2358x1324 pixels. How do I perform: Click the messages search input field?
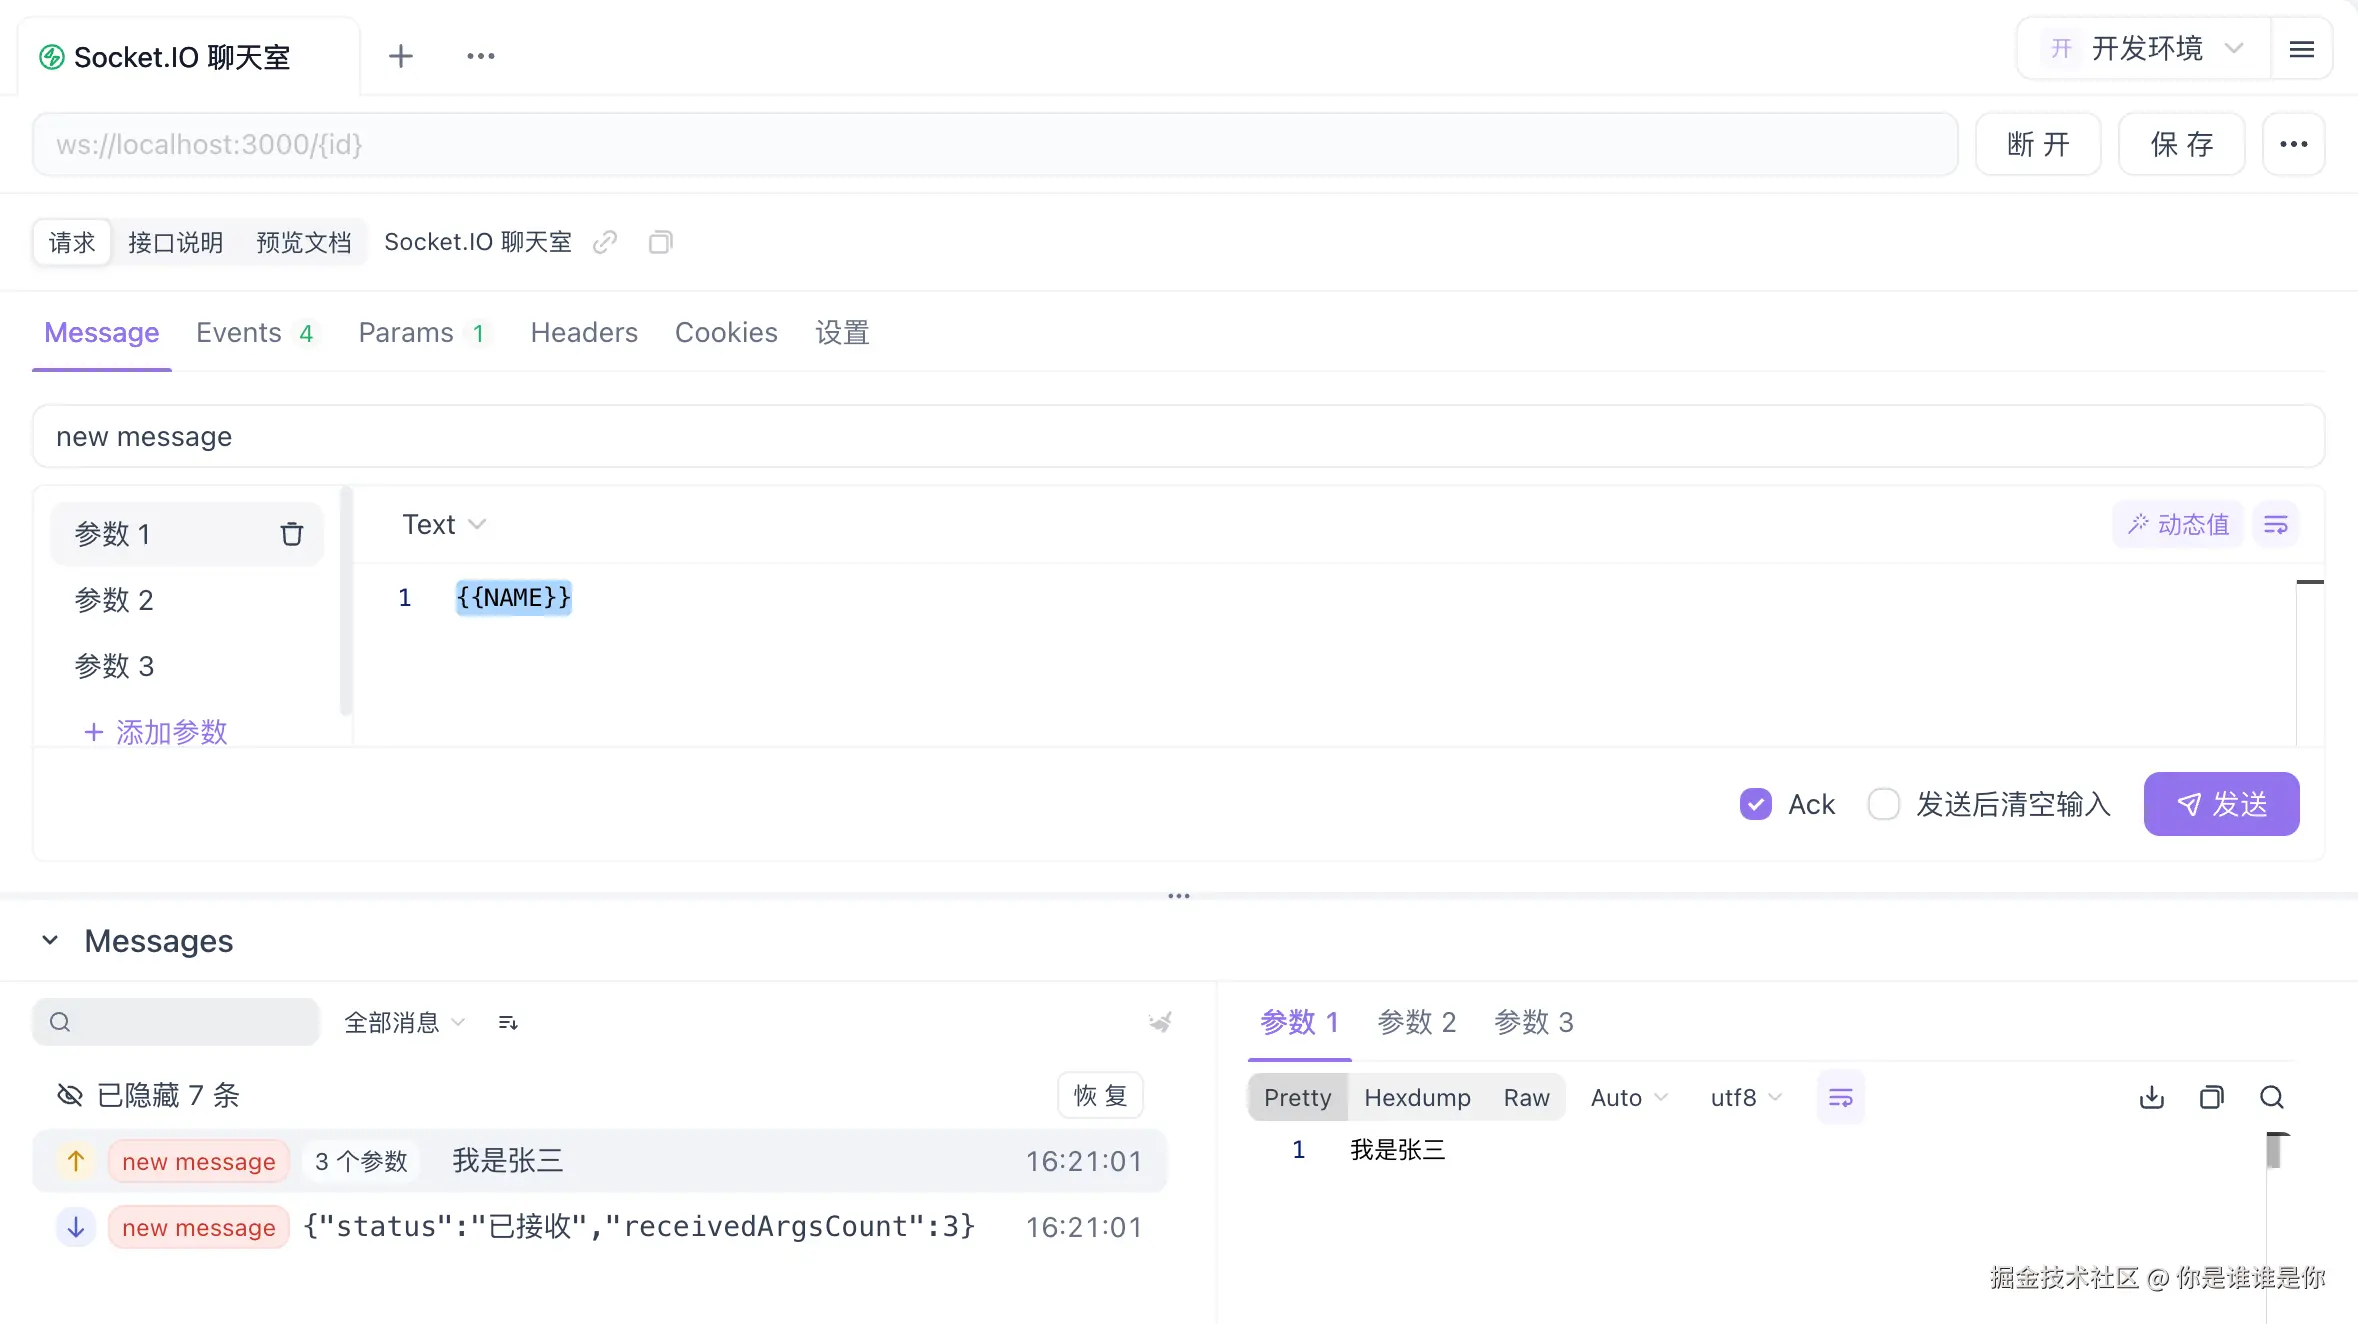tap(190, 1022)
